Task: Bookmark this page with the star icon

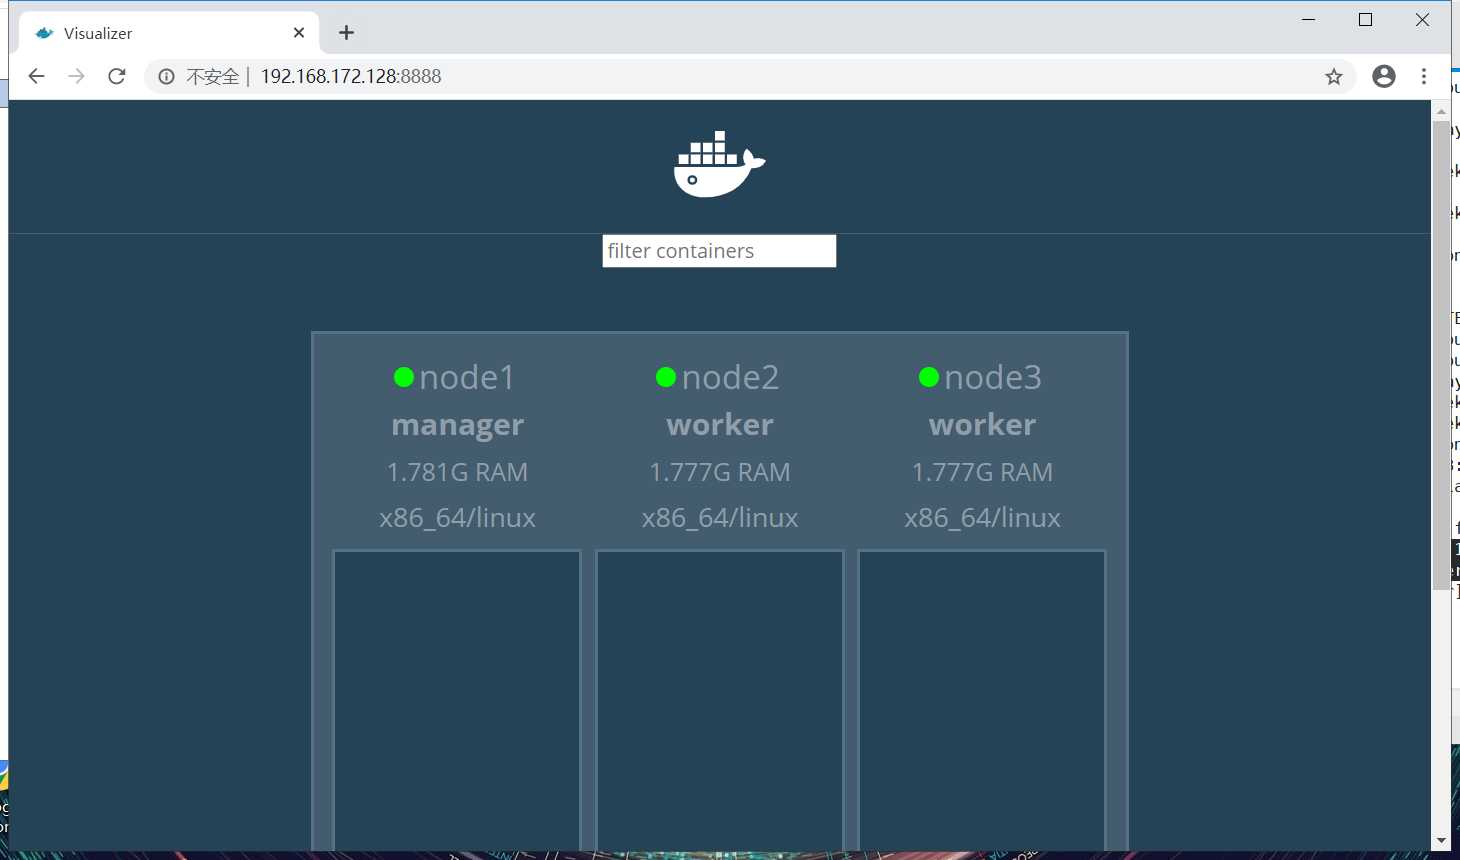Action: coord(1333,76)
